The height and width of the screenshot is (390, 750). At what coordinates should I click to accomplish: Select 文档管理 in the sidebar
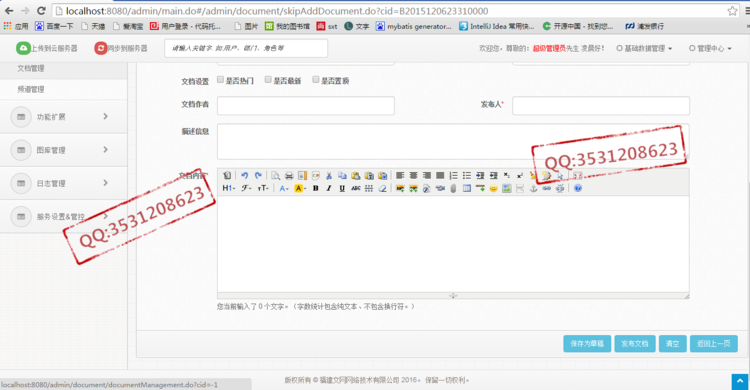click(64, 68)
